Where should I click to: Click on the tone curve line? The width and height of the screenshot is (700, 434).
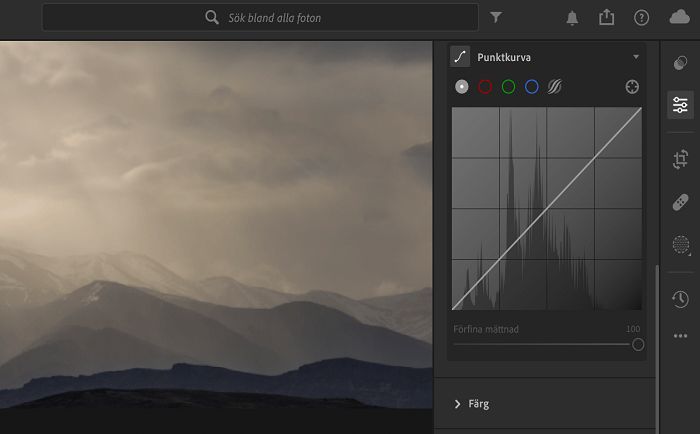point(547,209)
